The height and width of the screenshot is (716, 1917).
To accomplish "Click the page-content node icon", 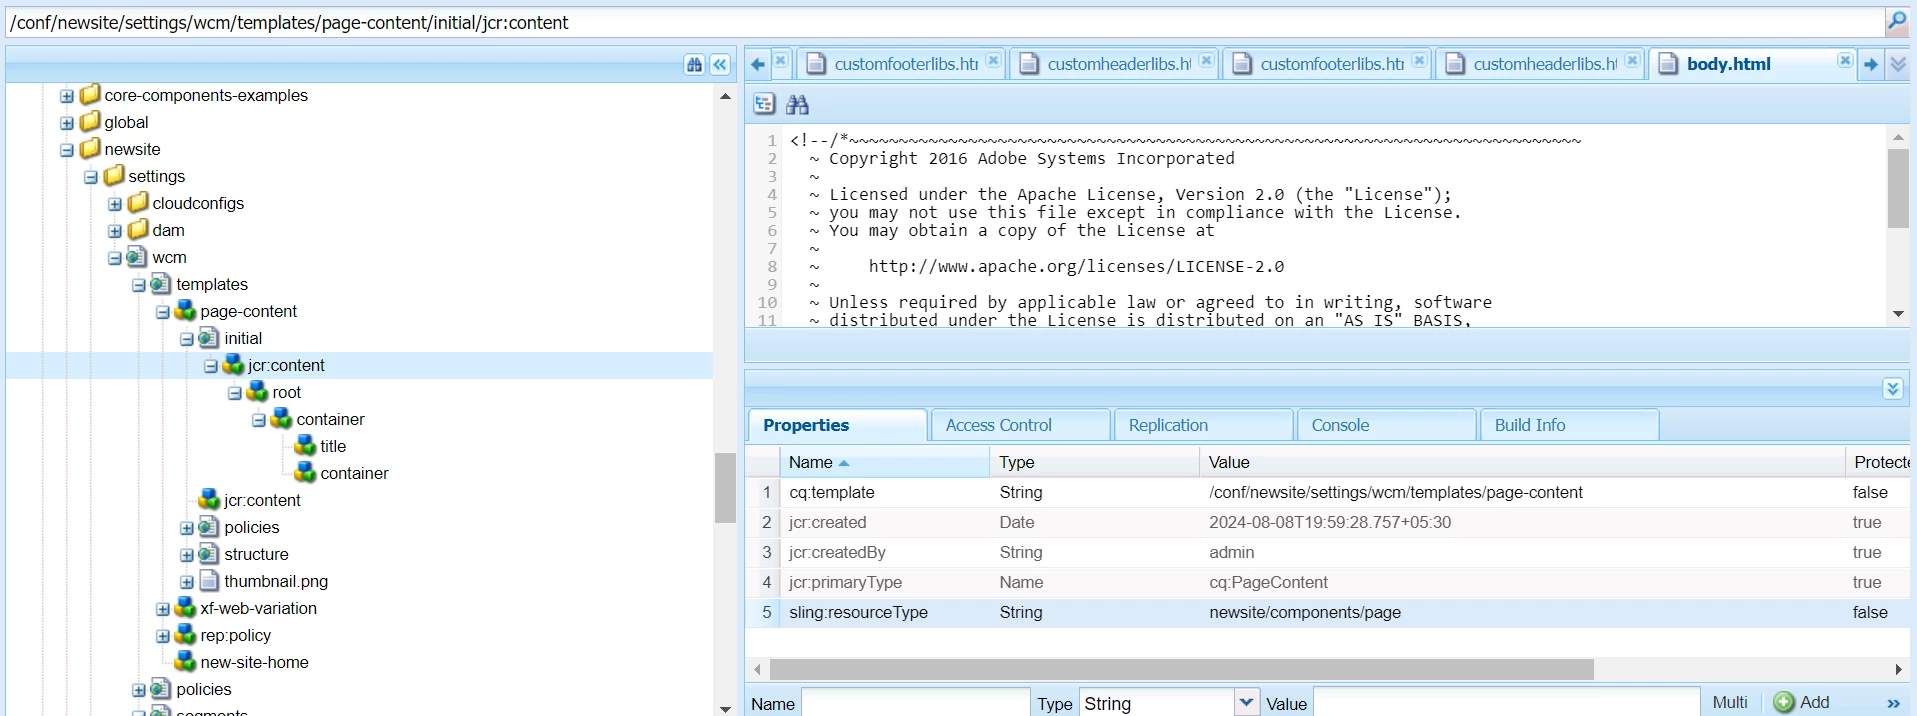I will pyautogui.click(x=185, y=310).
